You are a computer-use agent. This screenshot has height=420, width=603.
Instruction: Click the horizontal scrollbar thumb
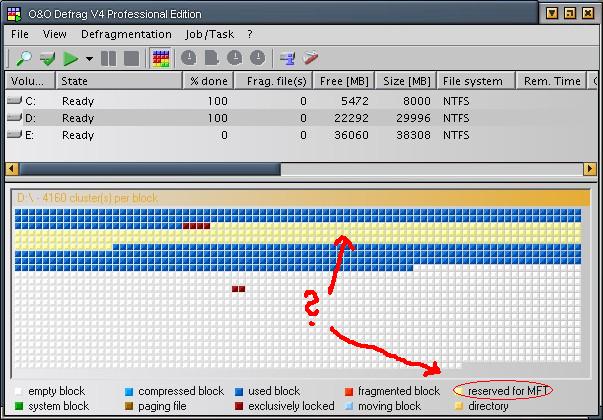pos(150,169)
